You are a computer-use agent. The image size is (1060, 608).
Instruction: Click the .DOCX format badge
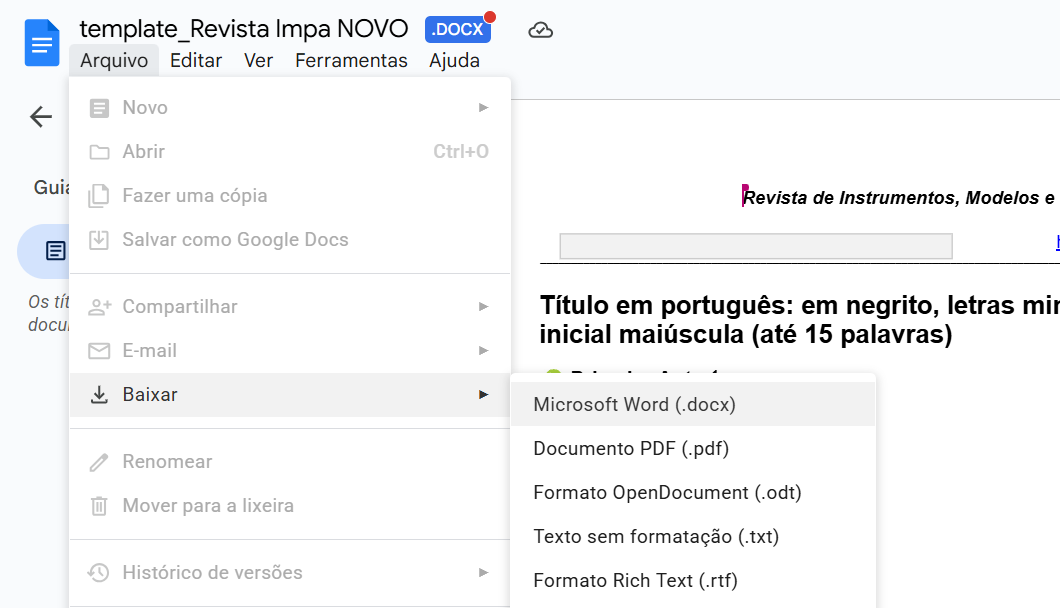click(457, 30)
